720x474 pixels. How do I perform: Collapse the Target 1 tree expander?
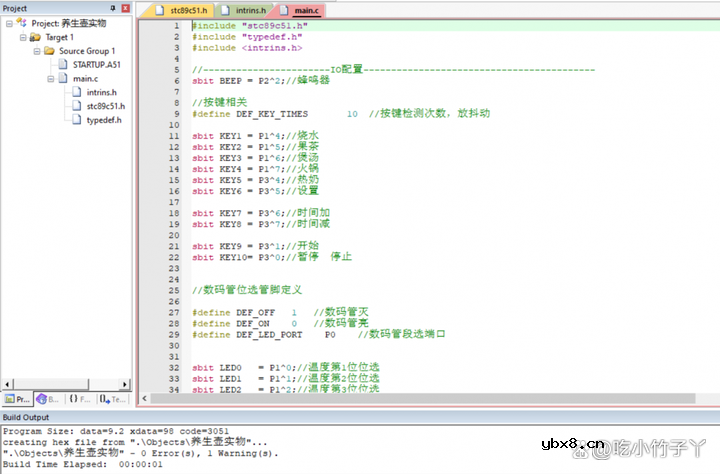pyautogui.click(x=23, y=37)
